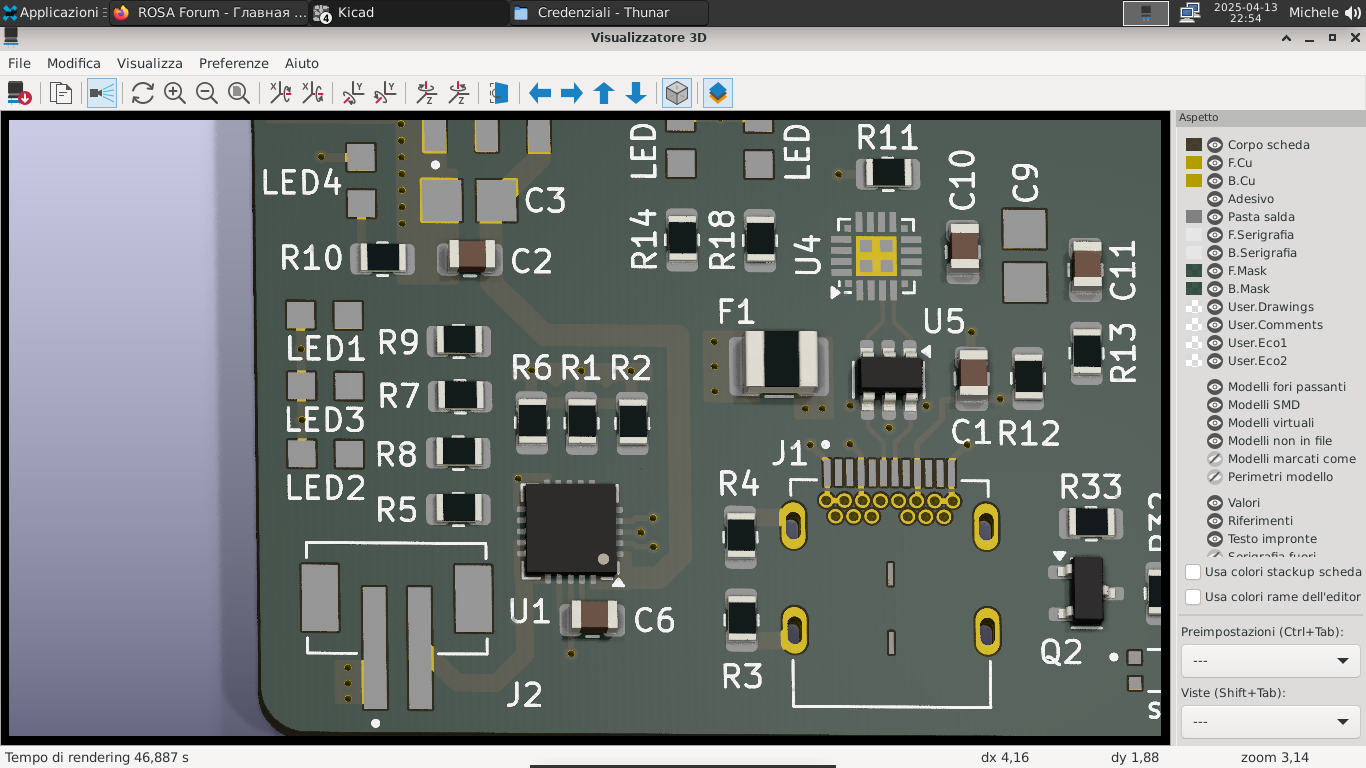The height and width of the screenshot is (768, 1366).
Task: Hide the F.Cu layer visibility
Action: coord(1215,163)
